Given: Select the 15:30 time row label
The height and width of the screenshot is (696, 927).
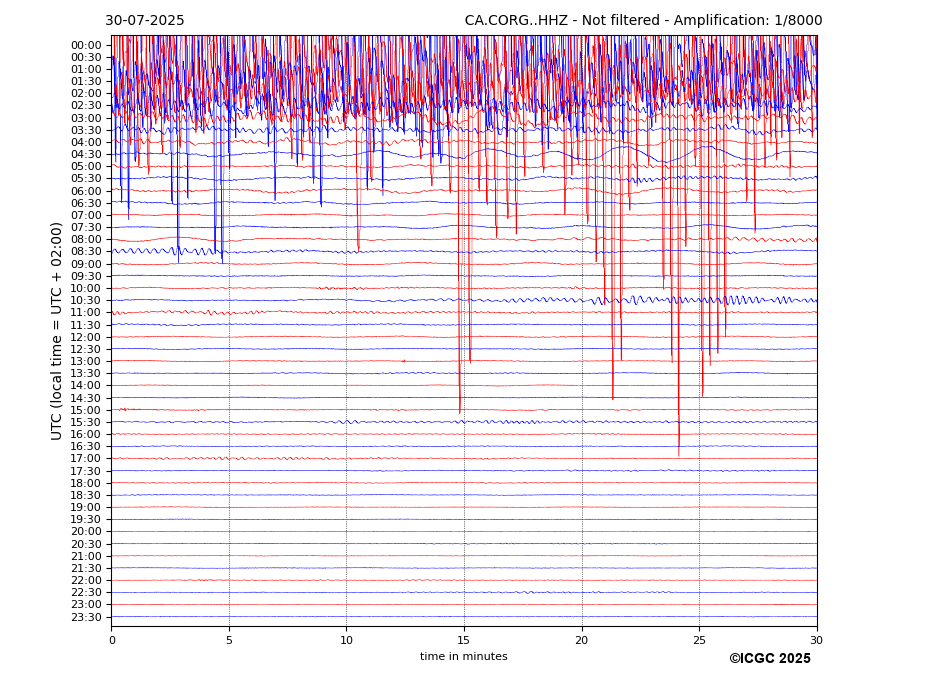Looking at the screenshot, I should (86, 423).
